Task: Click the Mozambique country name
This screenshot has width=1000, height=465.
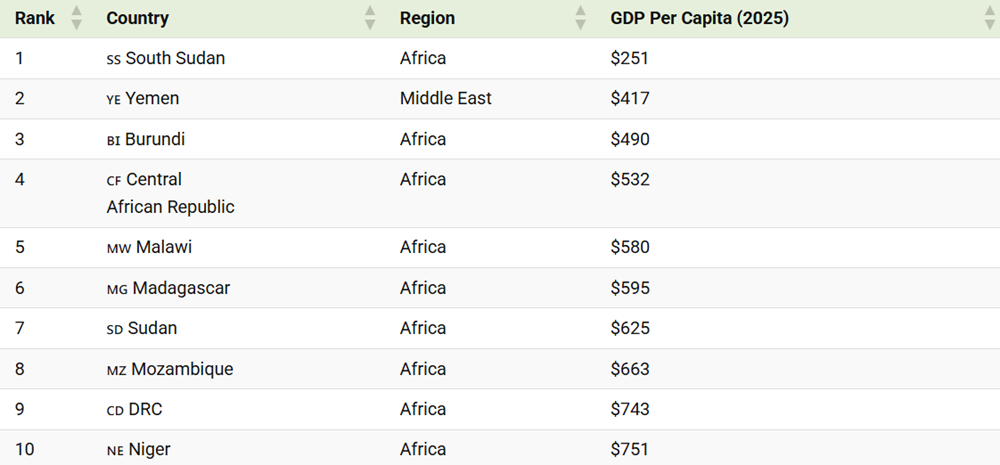Action: [182, 369]
